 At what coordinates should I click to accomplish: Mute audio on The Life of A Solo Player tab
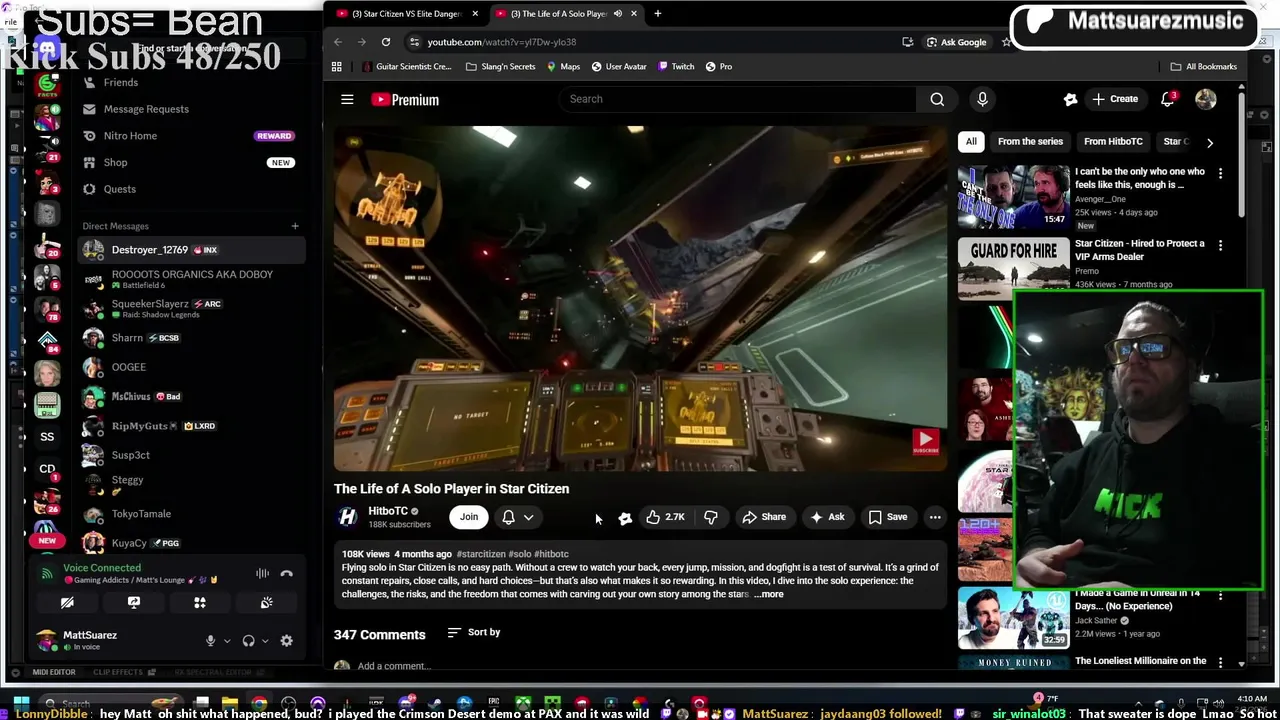click(x=617, y=14)
